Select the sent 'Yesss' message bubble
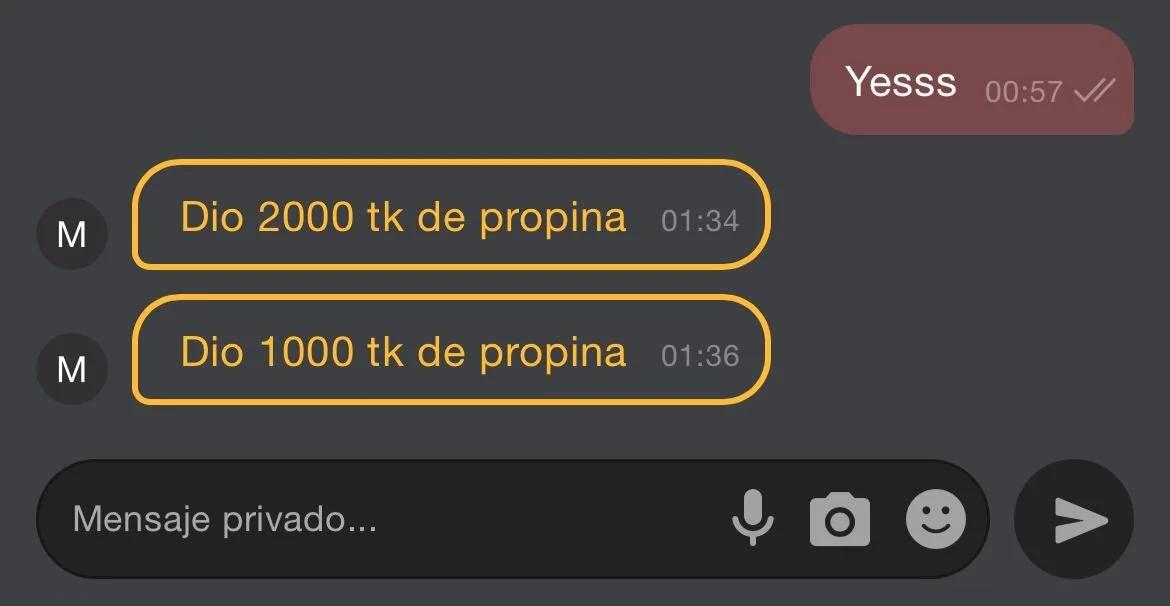Screen dimensions: 1170x606 (972, 79)
